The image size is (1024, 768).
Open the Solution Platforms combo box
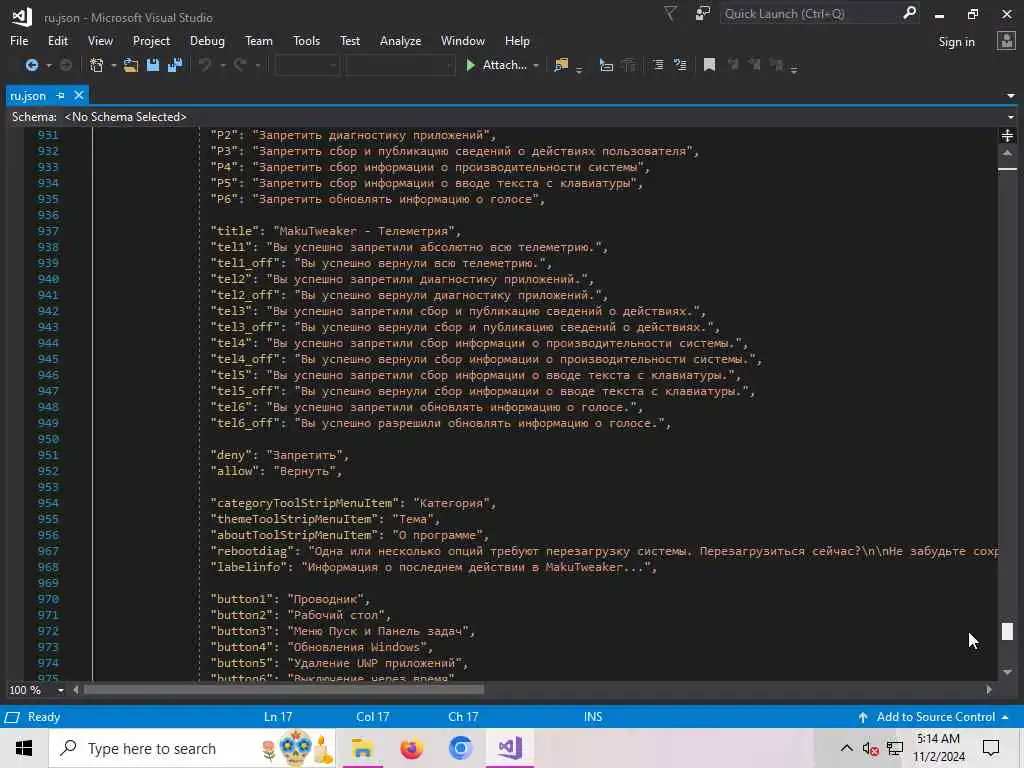coord(400,65)
